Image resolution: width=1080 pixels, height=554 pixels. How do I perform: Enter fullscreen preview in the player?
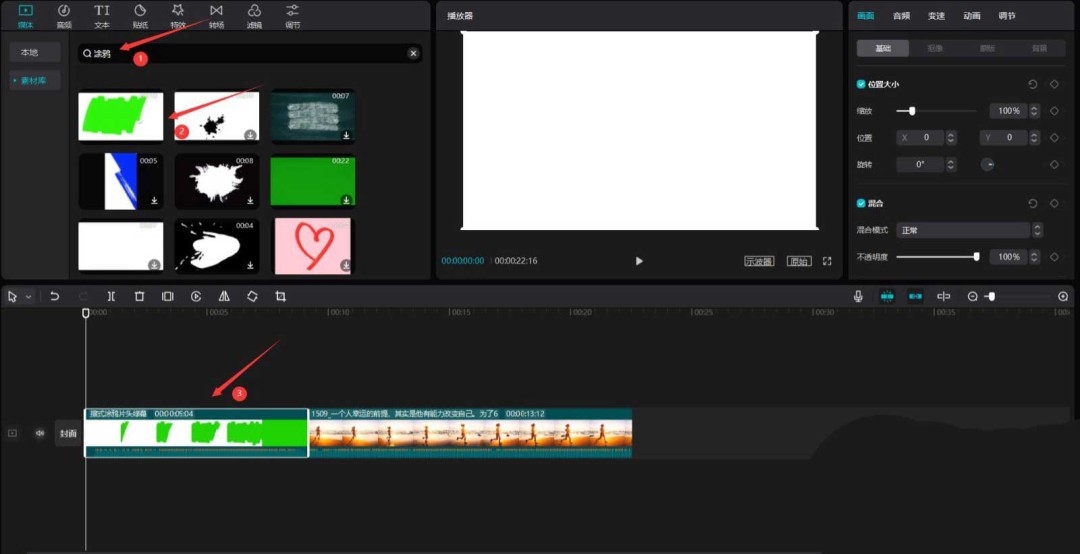tap(827, 261)
